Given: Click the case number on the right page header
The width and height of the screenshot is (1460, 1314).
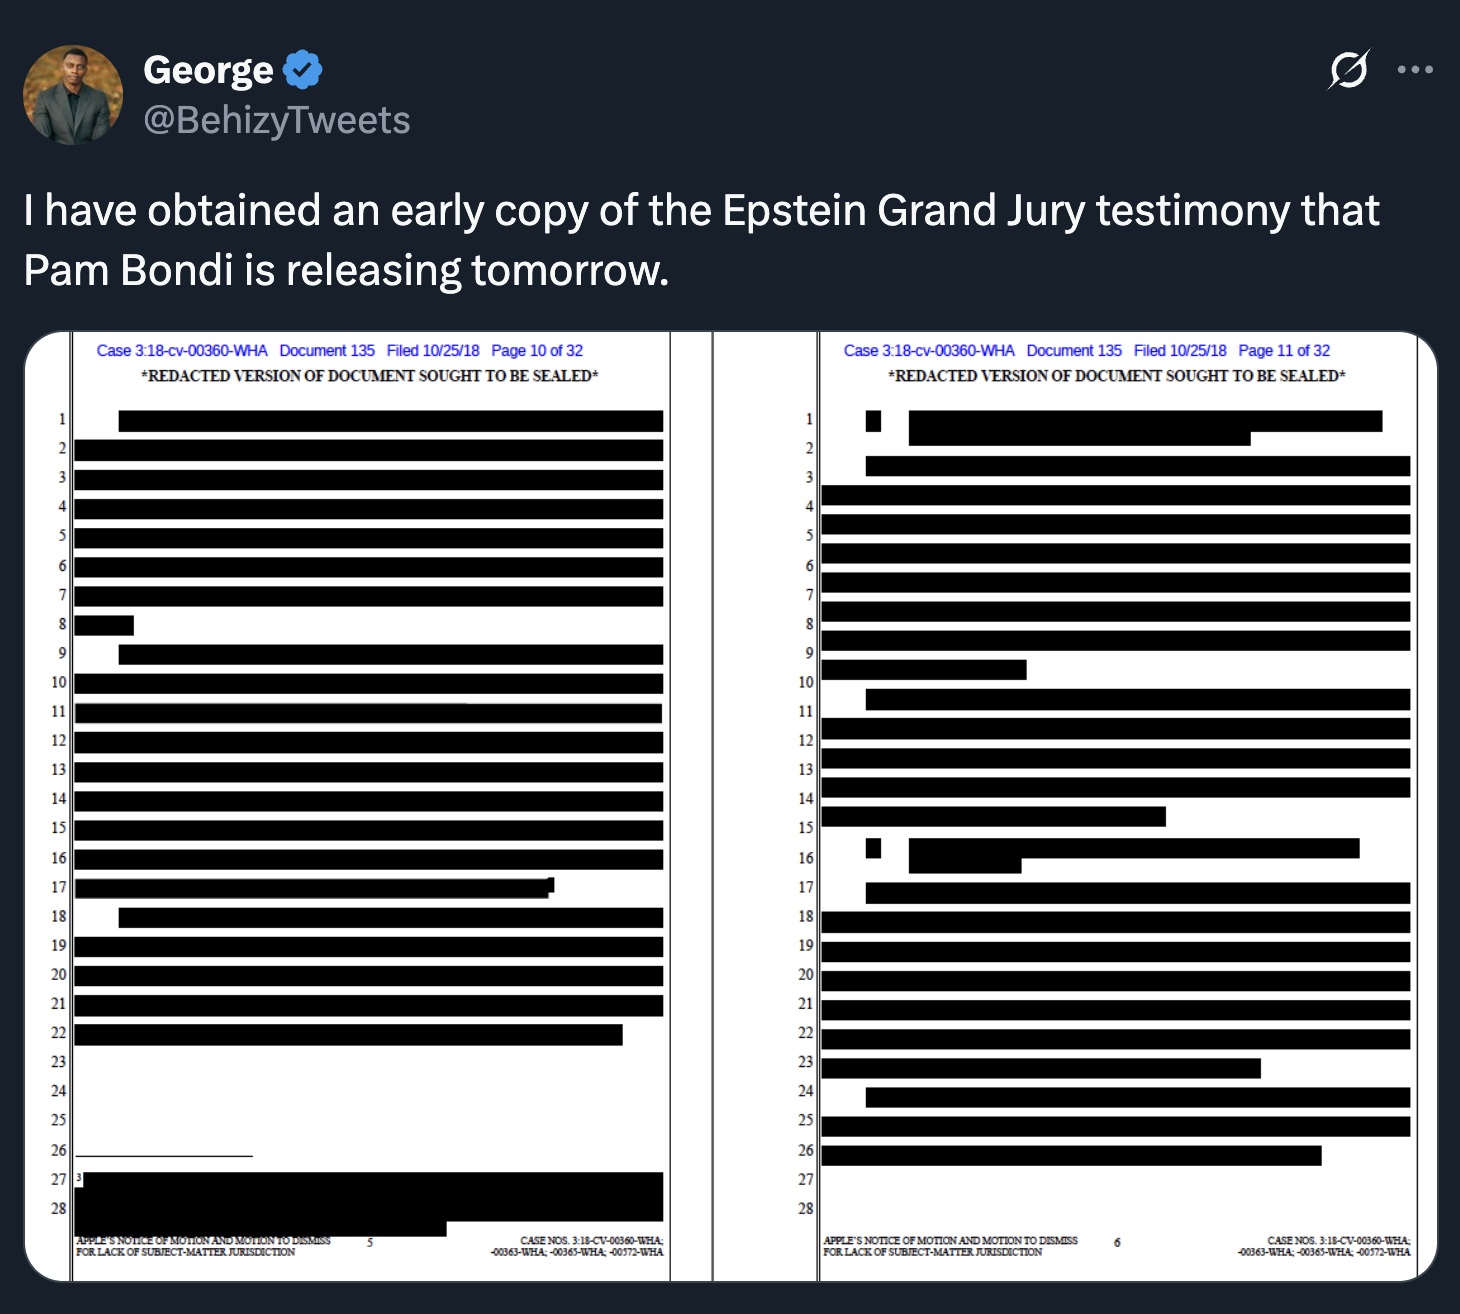Looking at the screenshot, I should tap(929, 351).
